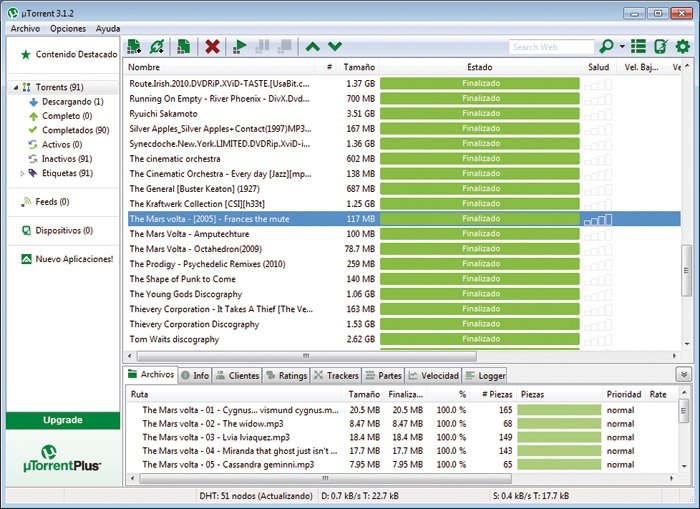The image size is (700, 509).
Task: Switch to the Velocidad tab
Action: [433, 375]
